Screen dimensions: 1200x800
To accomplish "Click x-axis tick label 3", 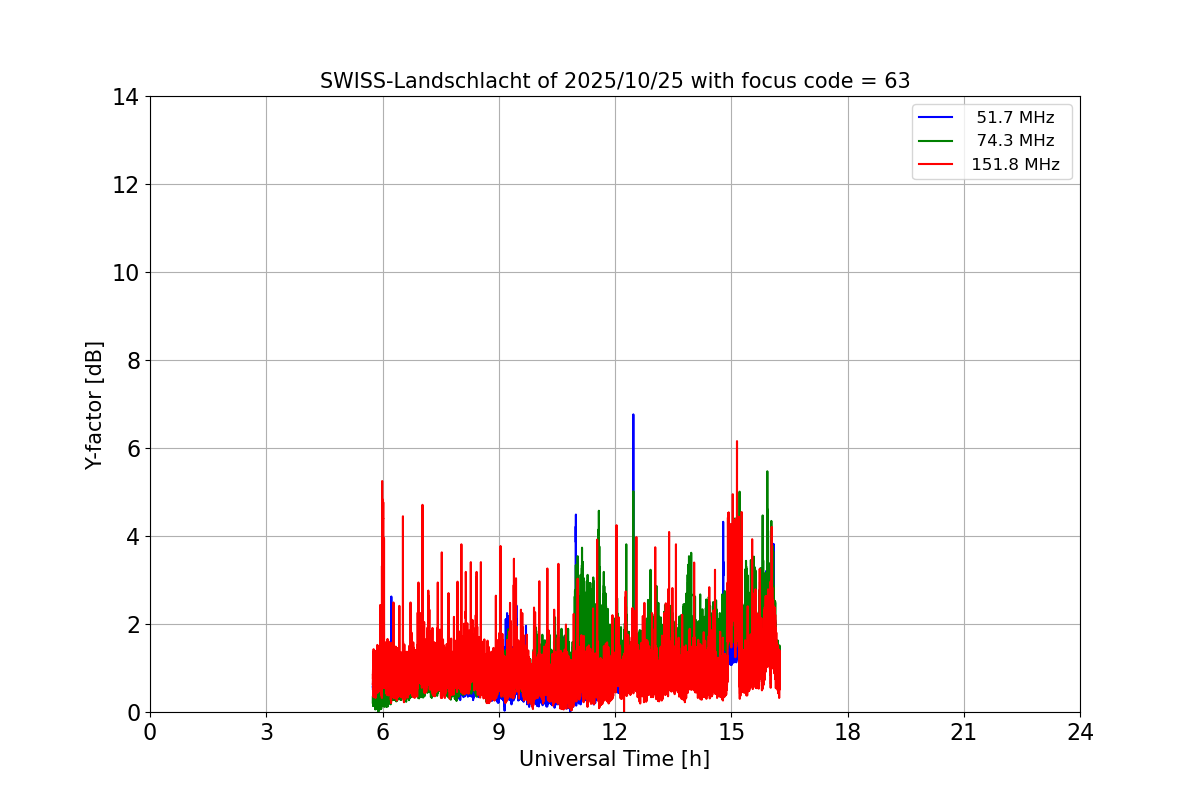I will point(266,732).
